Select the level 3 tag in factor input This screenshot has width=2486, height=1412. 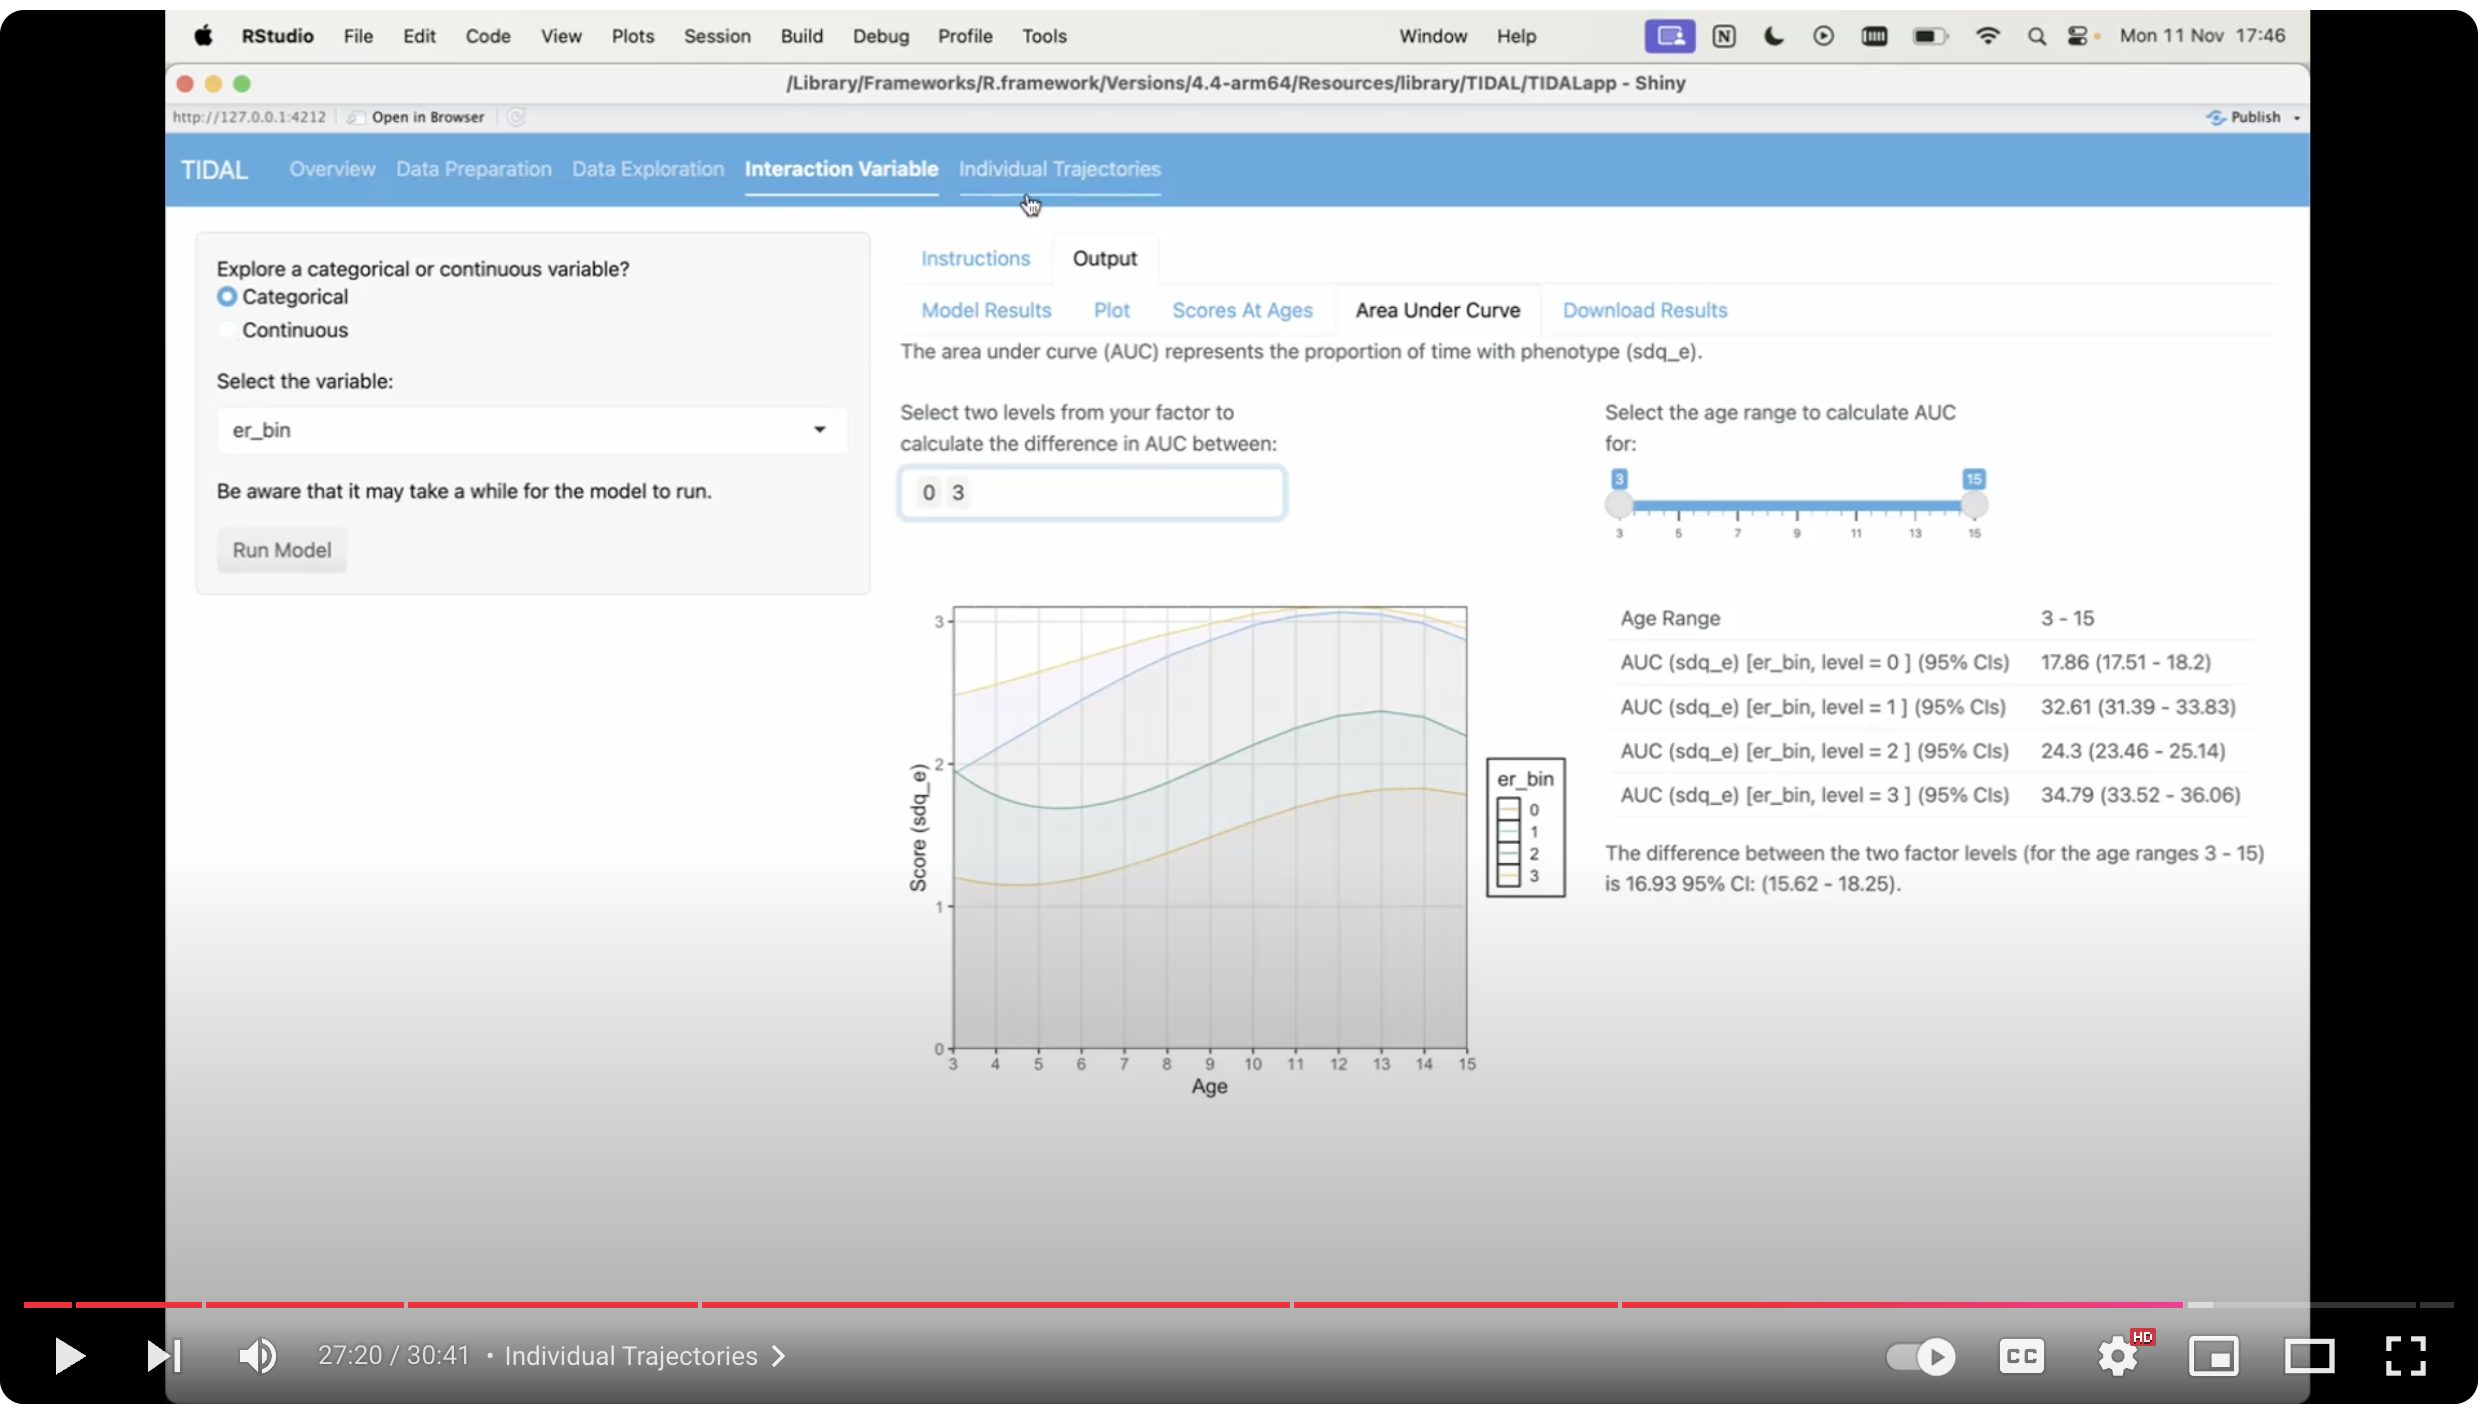[958, 492]
